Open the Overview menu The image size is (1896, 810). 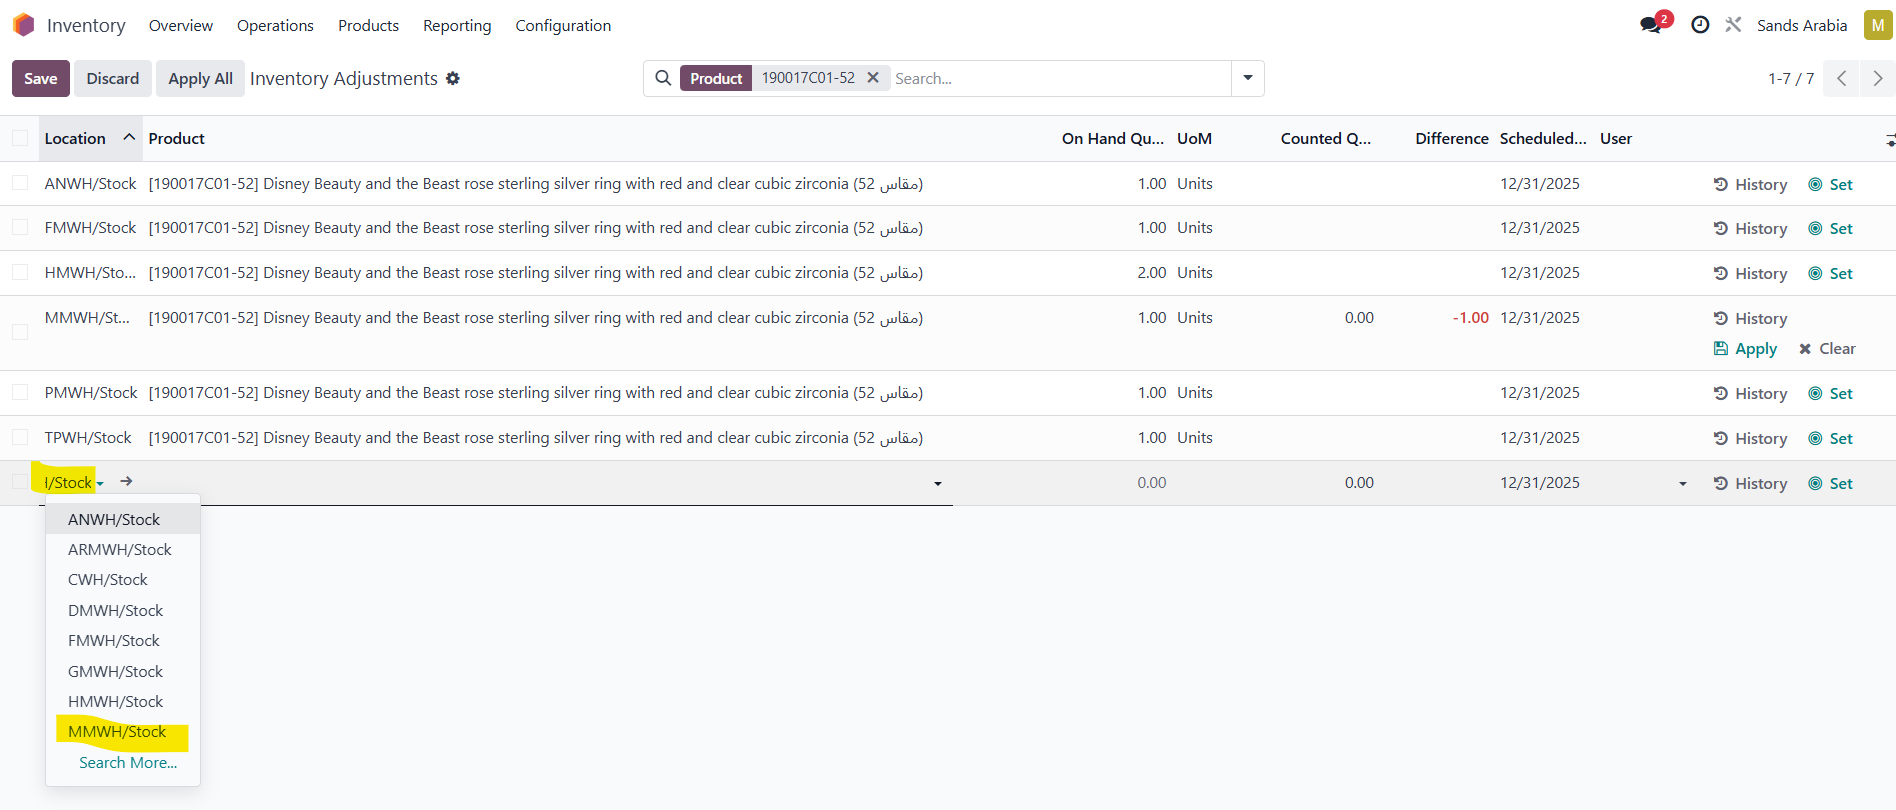click(x=181, y=25)
